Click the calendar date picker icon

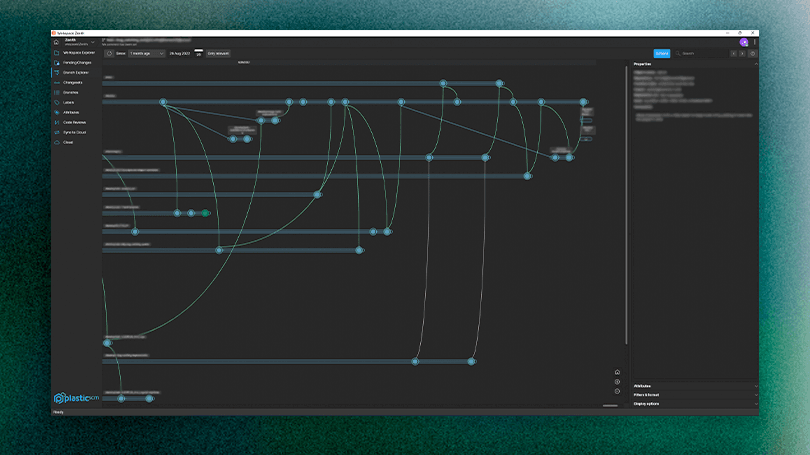(x=198, y=52)
